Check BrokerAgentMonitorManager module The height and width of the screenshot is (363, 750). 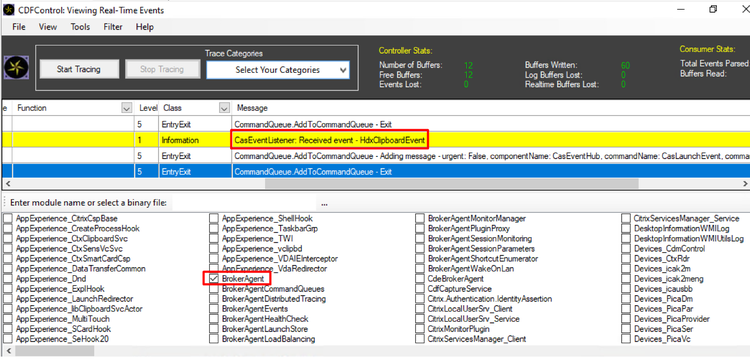(419, 219)
